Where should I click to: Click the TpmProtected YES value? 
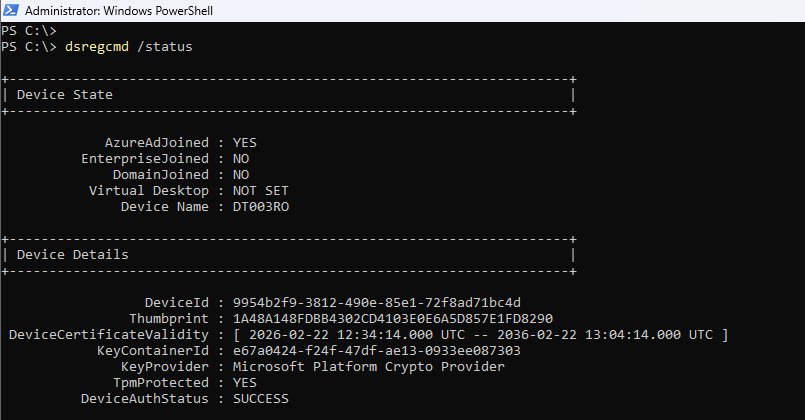(x=245, y=383)
